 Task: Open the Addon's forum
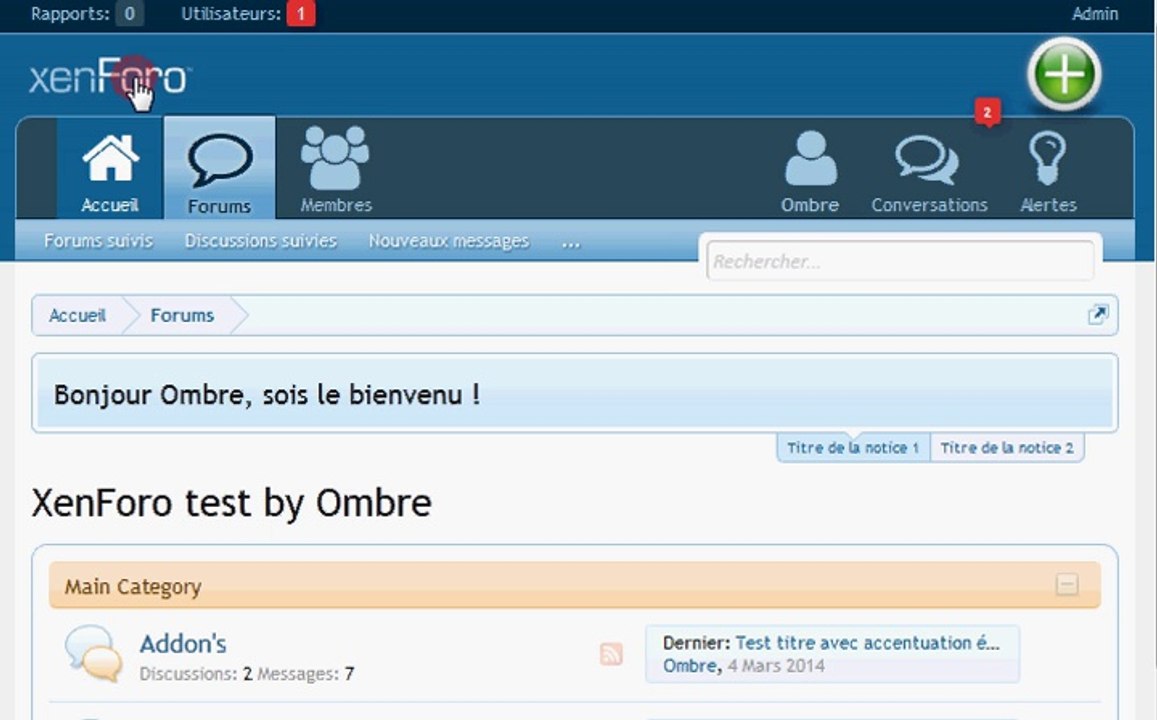[183, 643]
